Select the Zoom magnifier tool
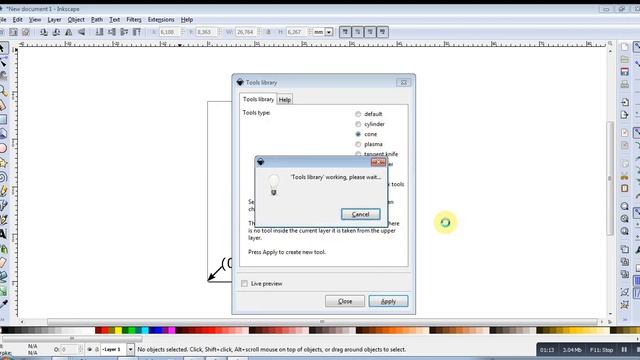The height and width of the screenshot is (360, 640). 3,91
